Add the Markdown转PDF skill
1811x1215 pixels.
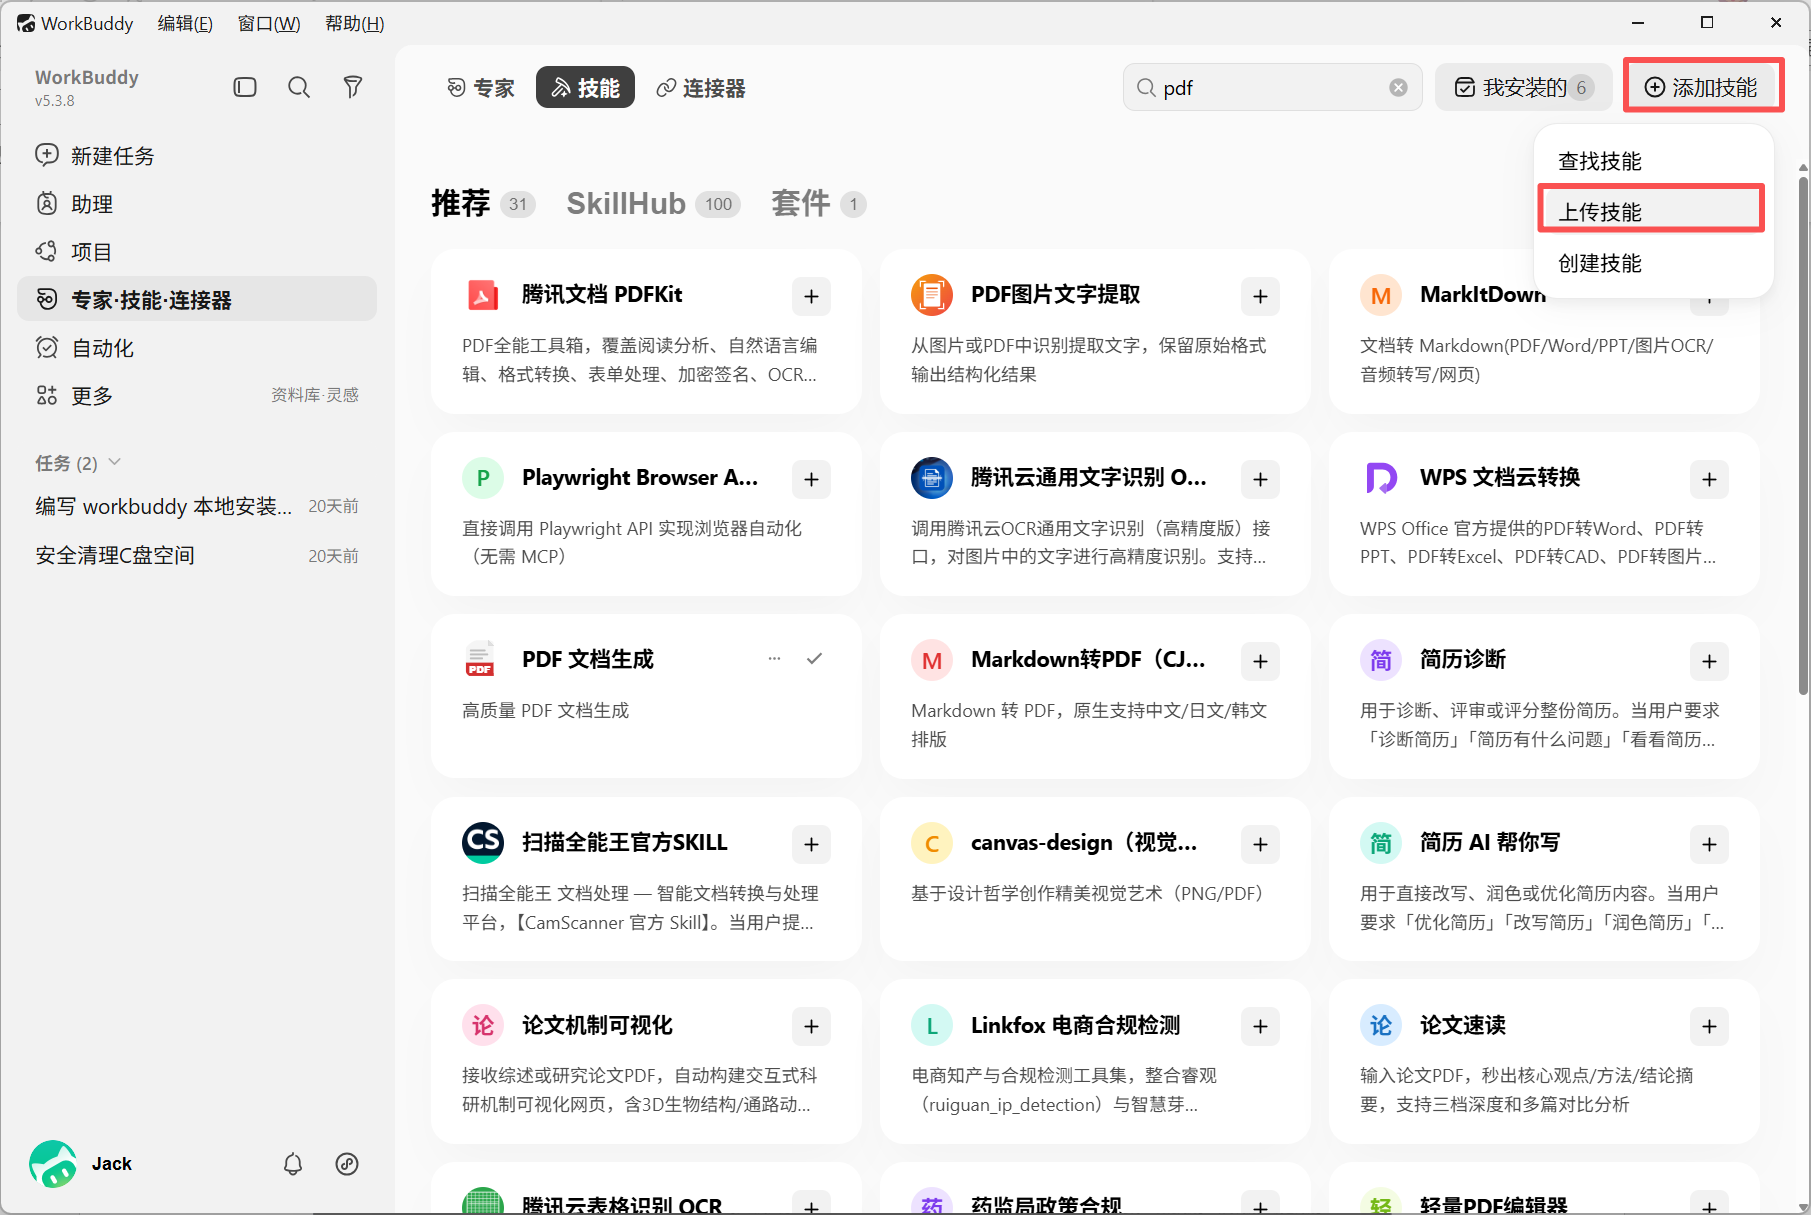1260,661
